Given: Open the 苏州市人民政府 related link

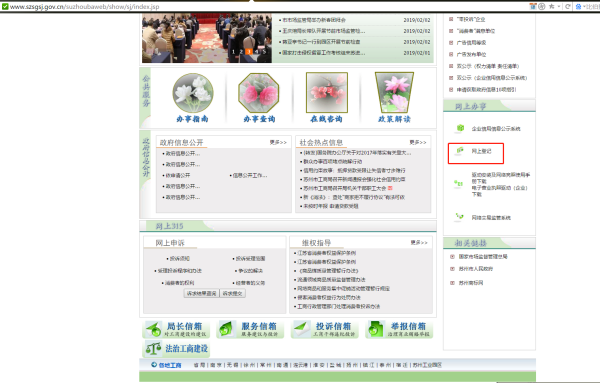Looking at the screenshot, I should 476,269.
